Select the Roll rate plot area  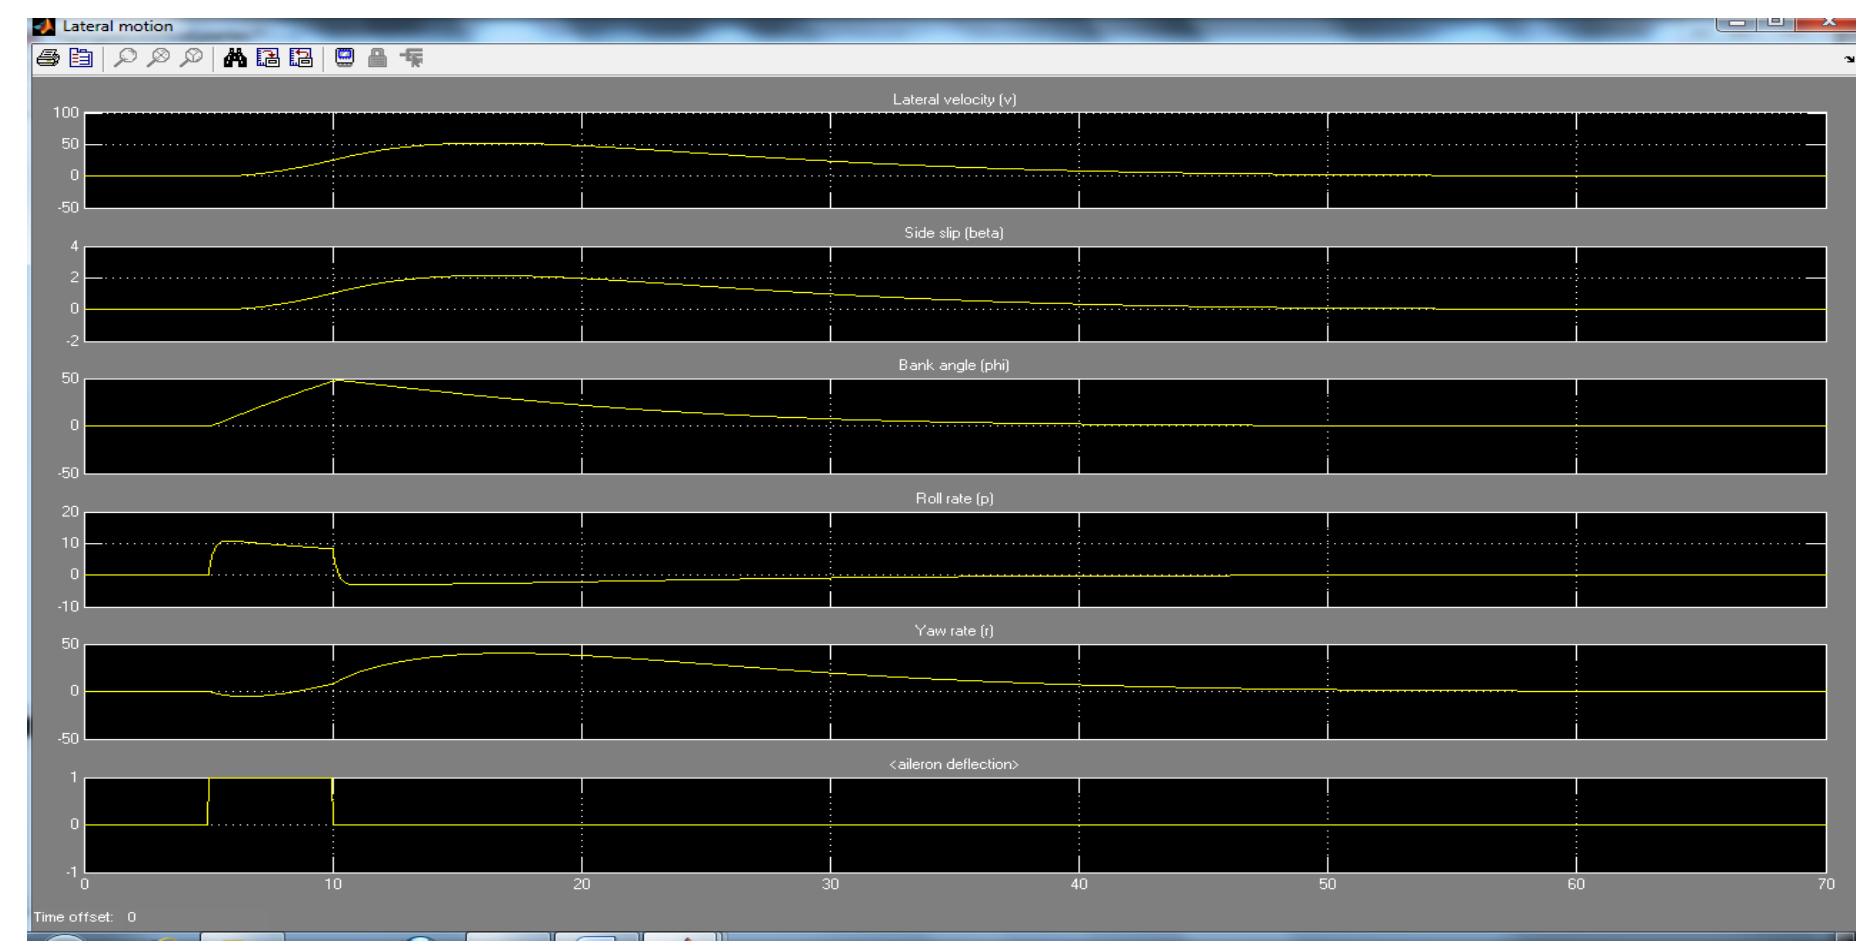(955, 559)
